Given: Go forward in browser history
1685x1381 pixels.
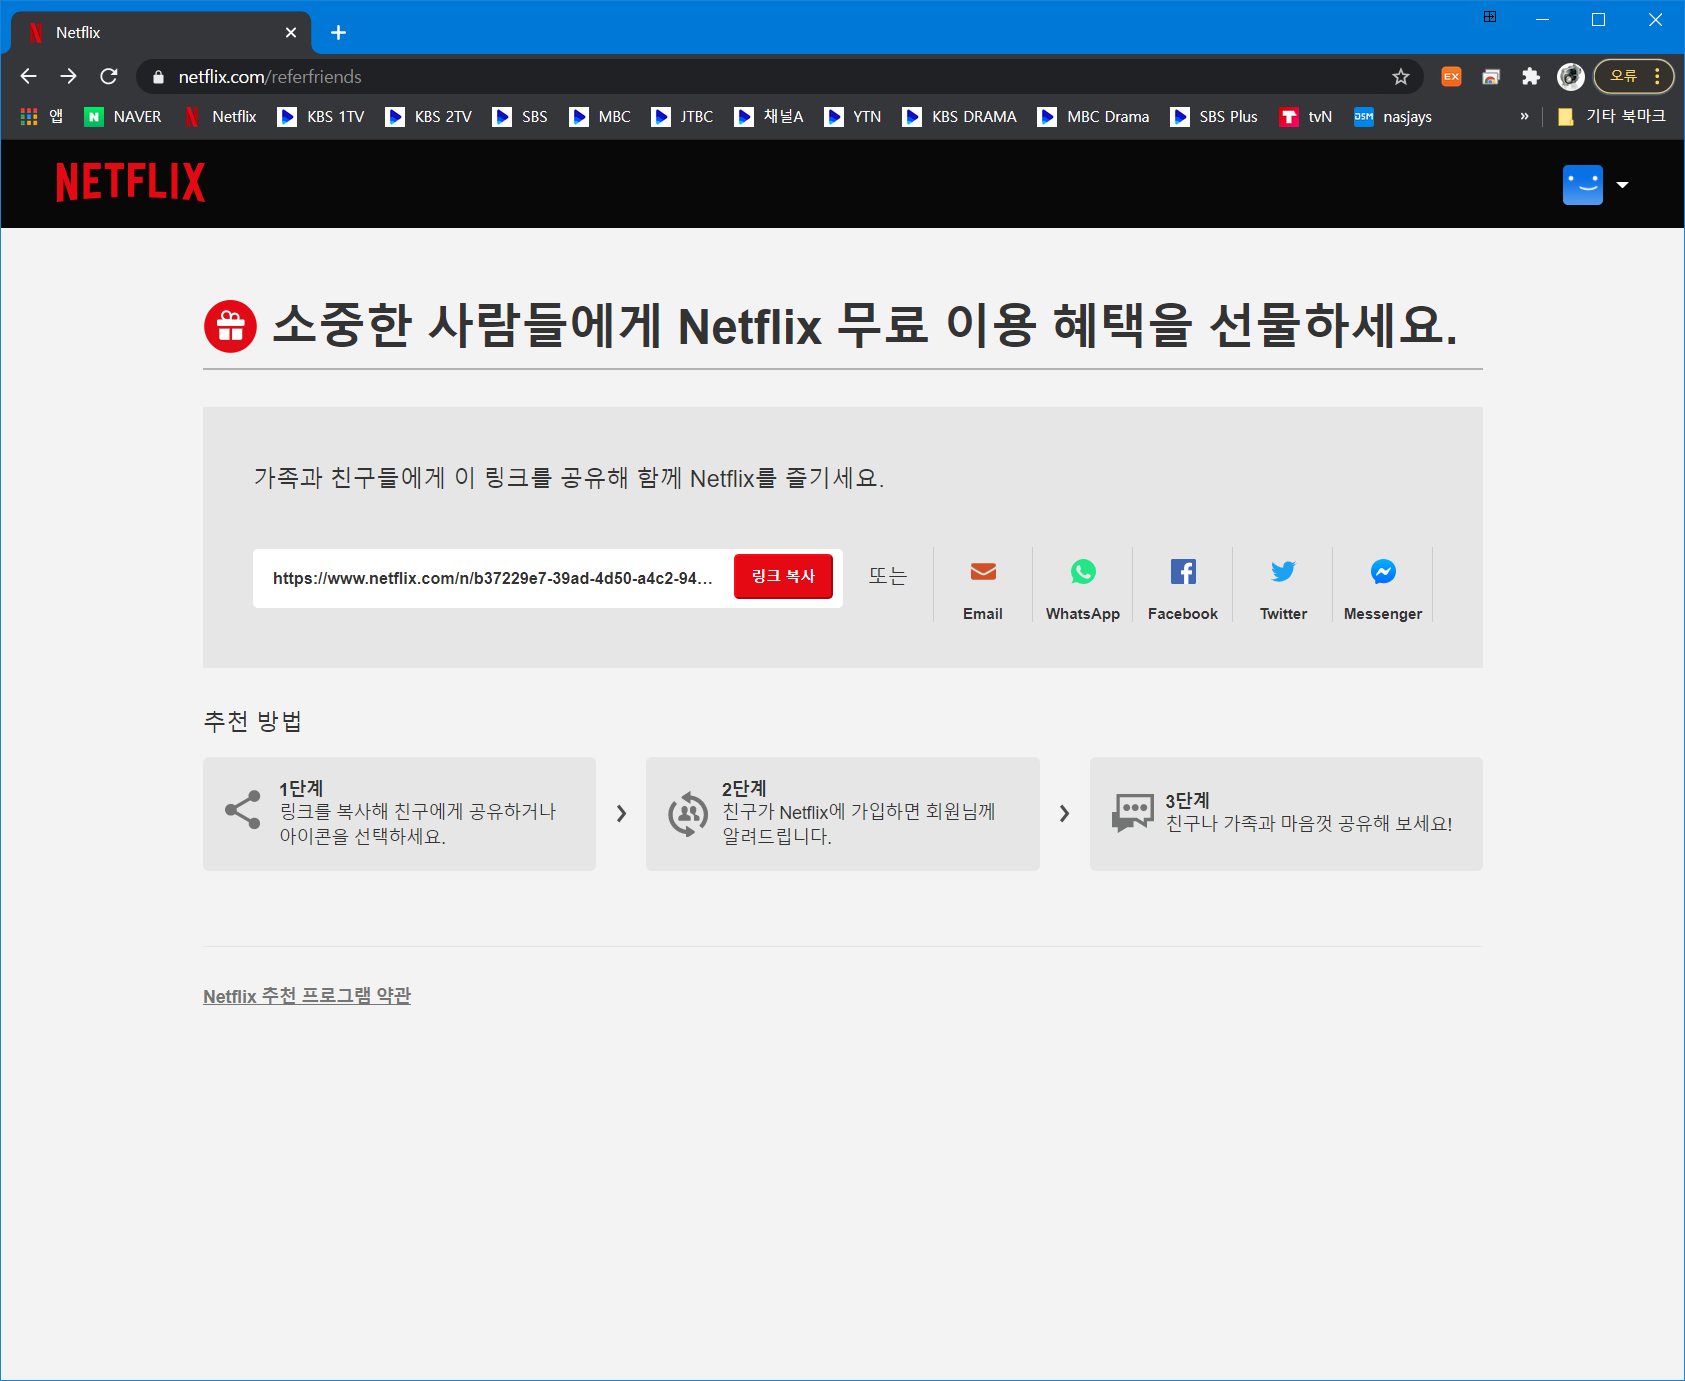Looking at the screenshot, I should 68,76.
